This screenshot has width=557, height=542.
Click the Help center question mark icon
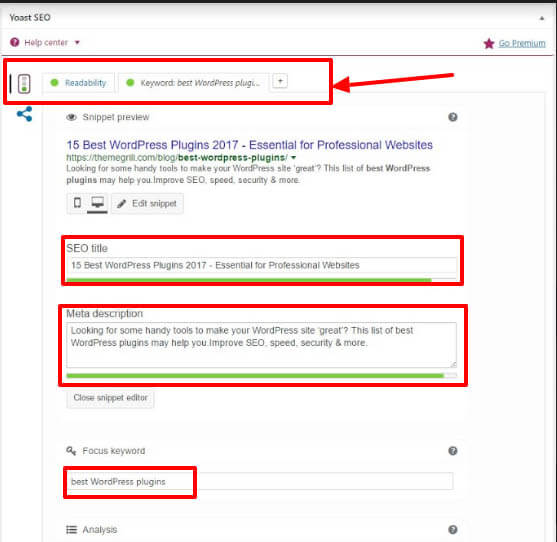15,42
